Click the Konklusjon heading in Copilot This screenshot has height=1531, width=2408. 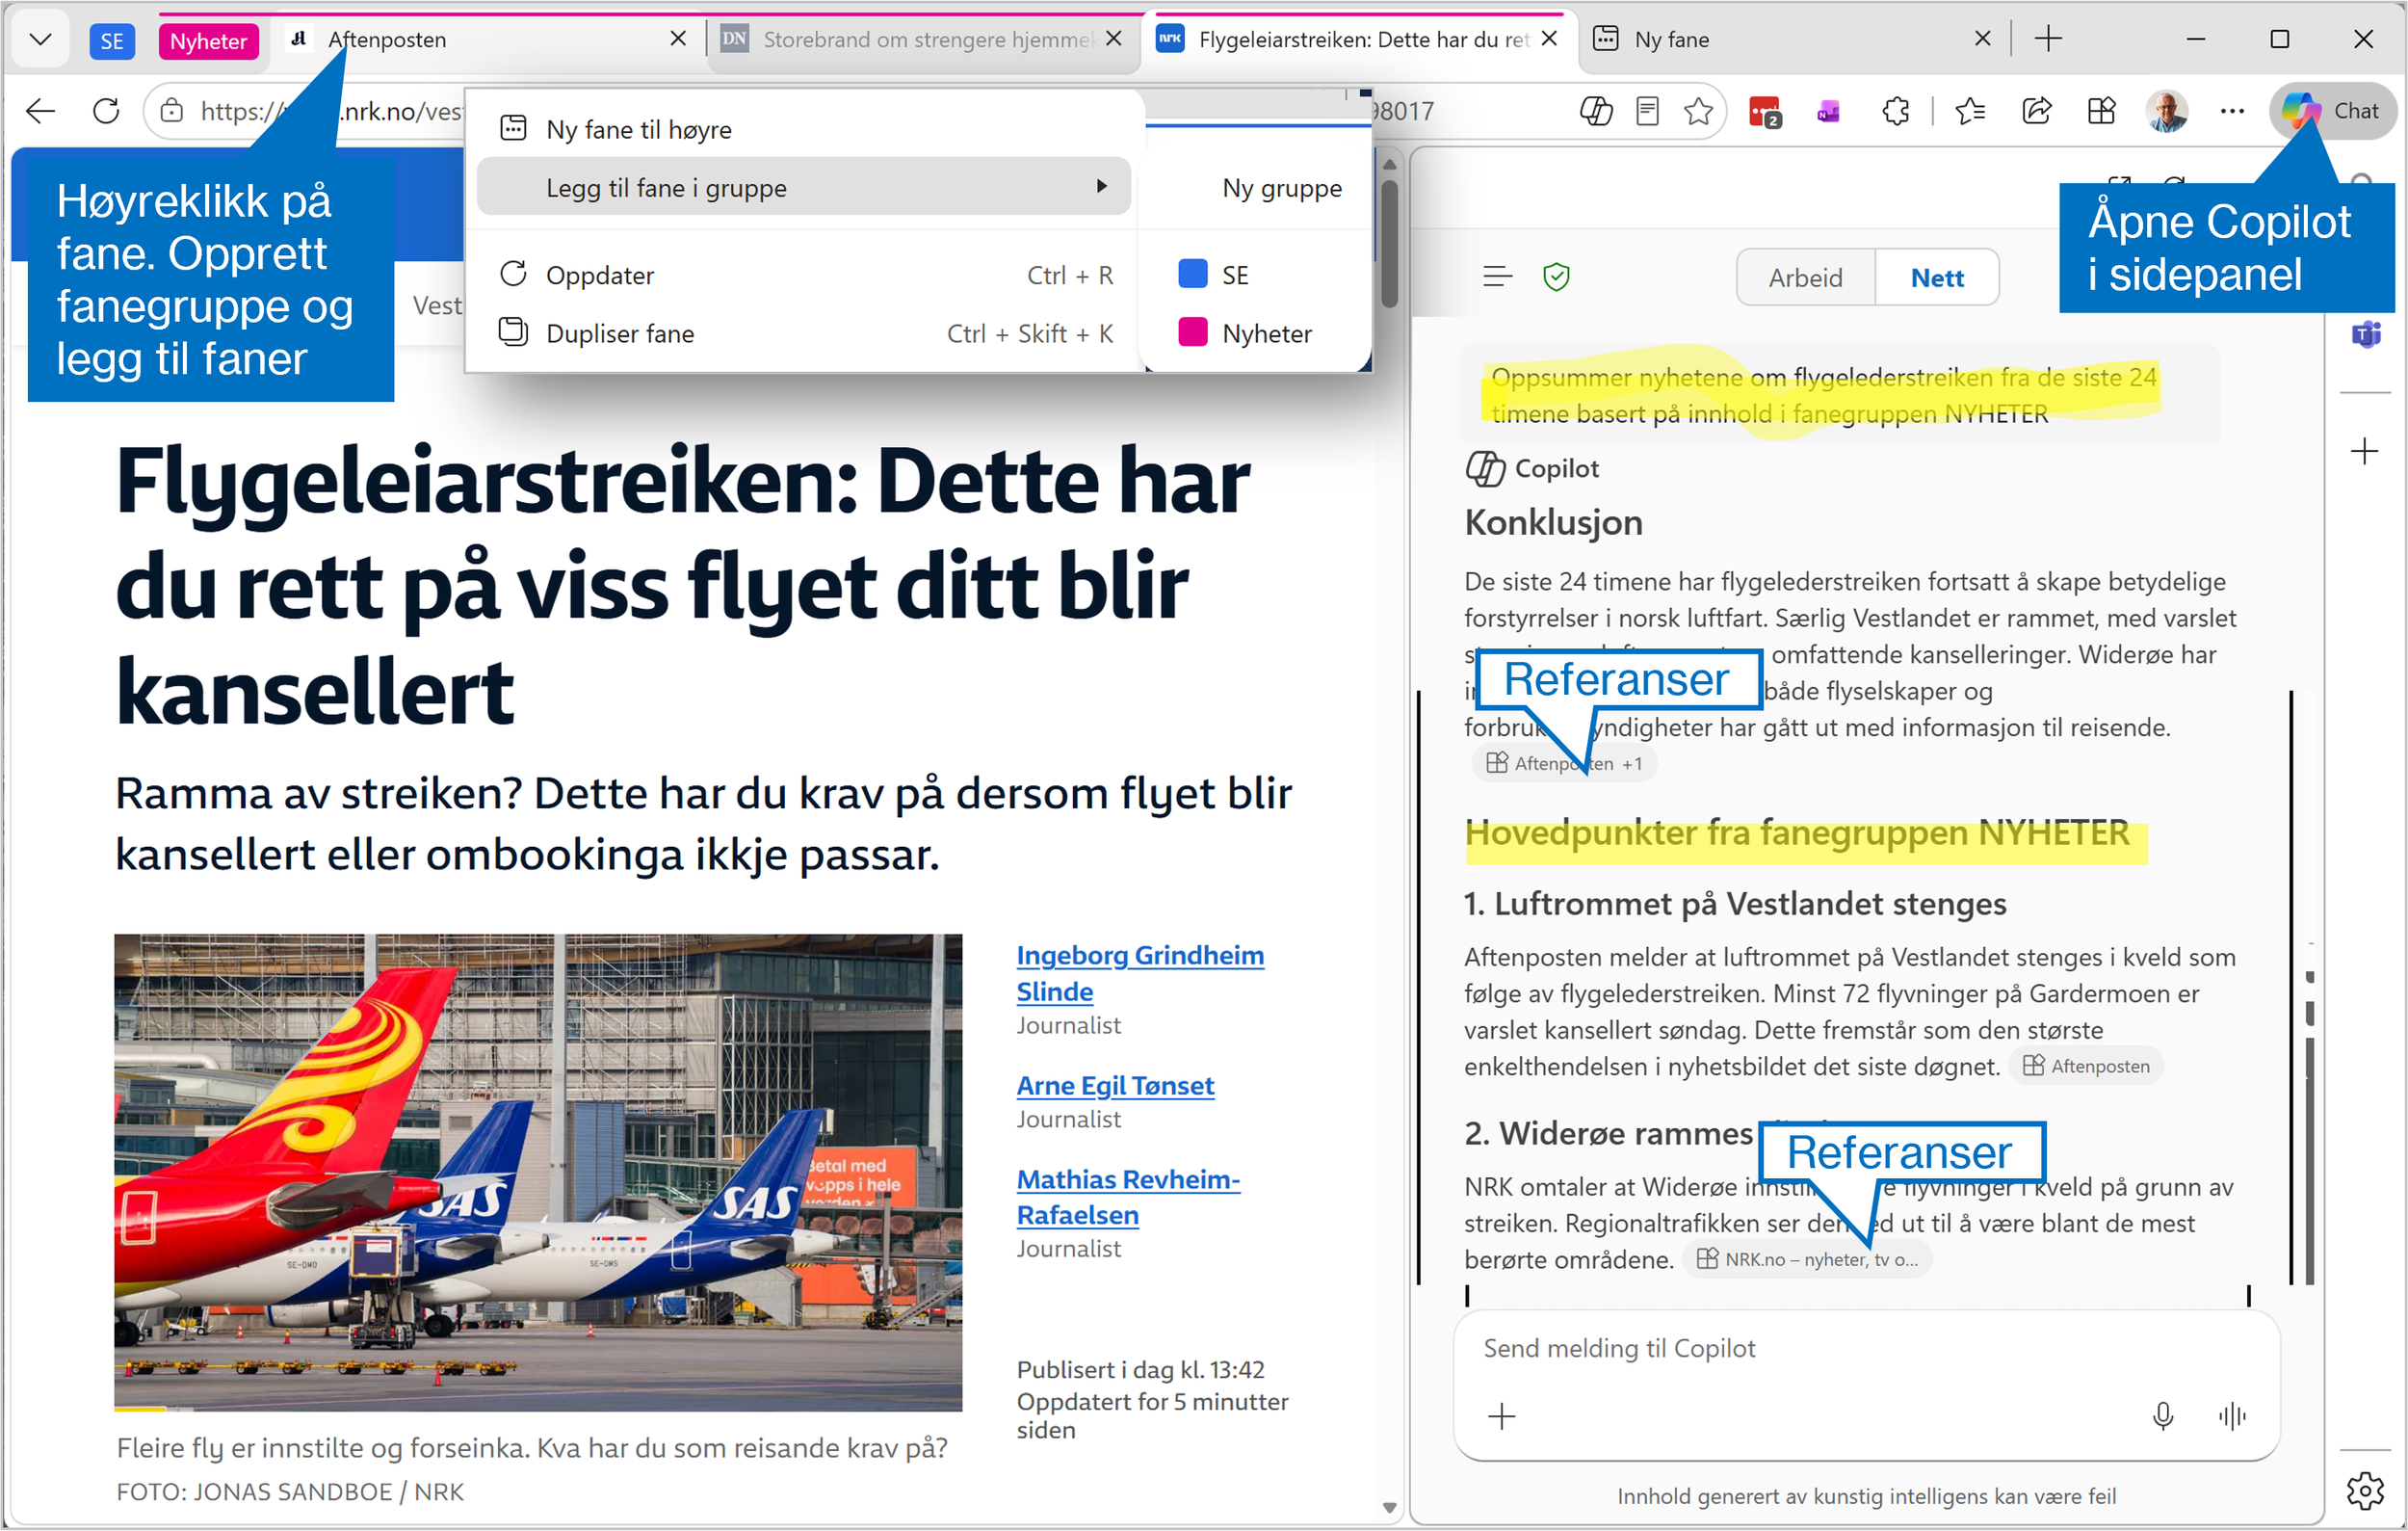[x=1553, y=523]
